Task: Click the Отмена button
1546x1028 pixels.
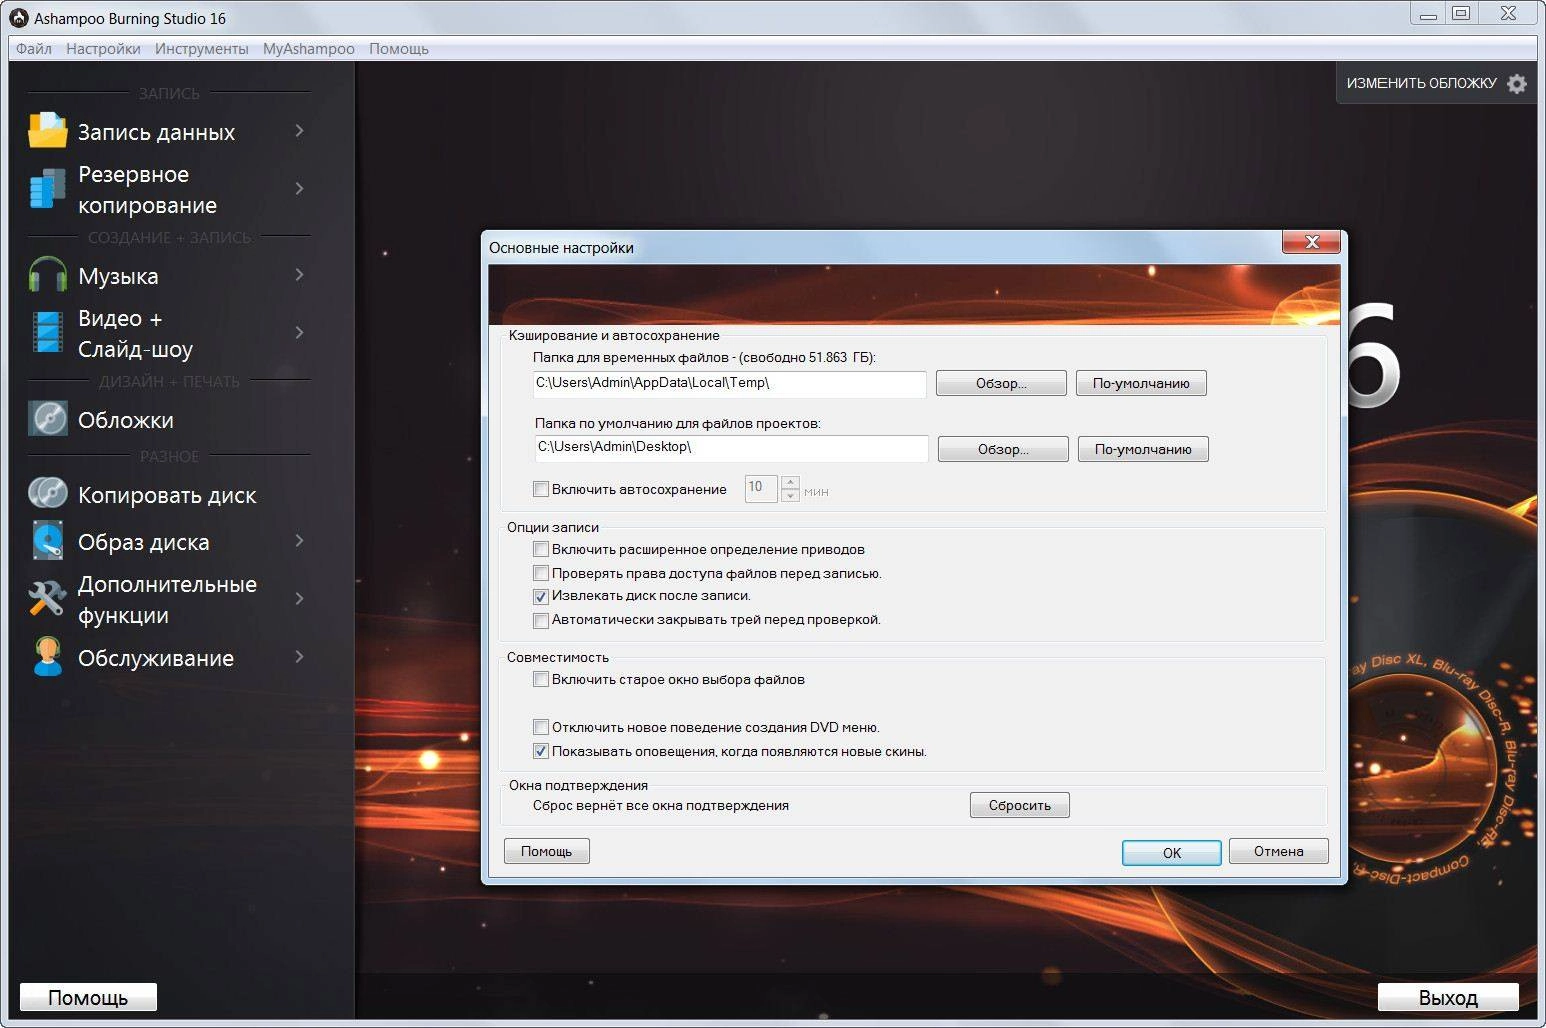Action: (x=1278, y=851)
